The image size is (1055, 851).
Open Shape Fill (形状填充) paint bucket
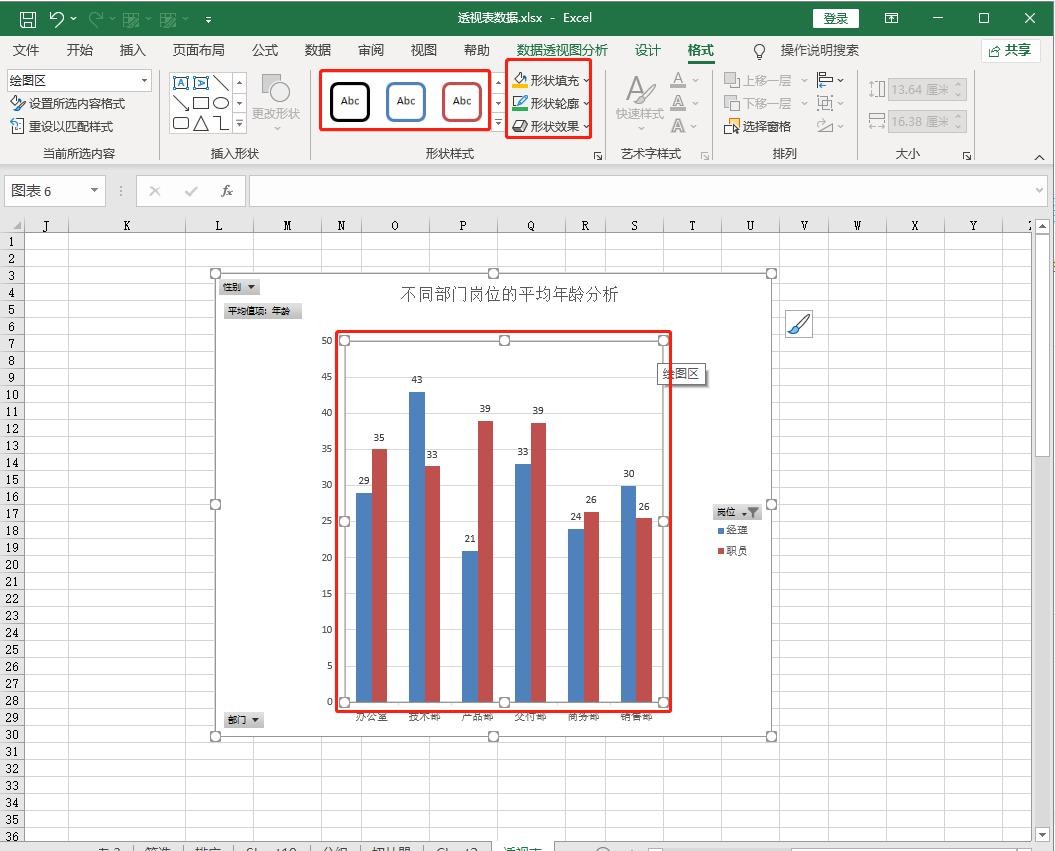tap(520, 80)
